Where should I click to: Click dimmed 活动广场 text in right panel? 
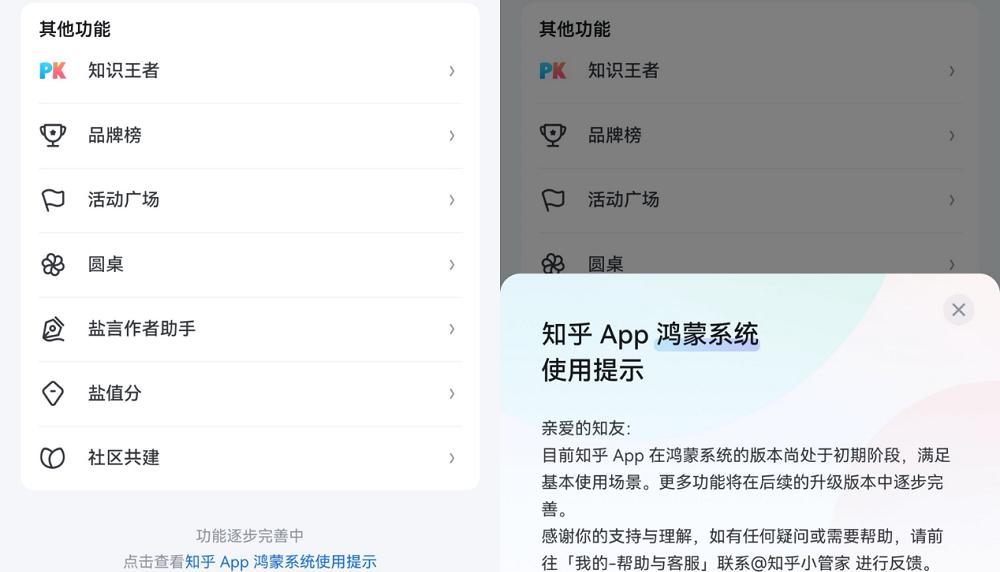(x=623, y=200)
